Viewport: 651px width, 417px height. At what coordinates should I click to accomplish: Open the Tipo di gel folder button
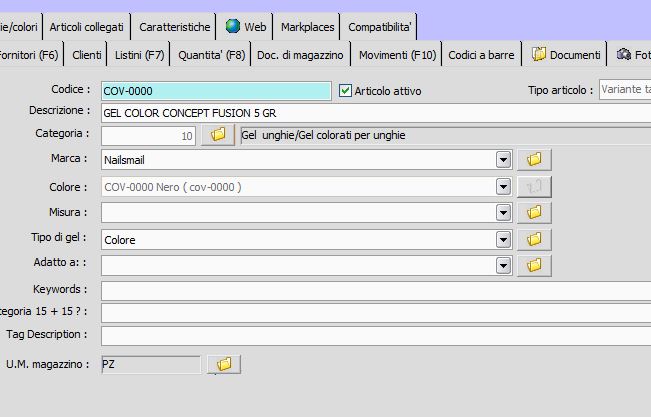tap(534, 239)
